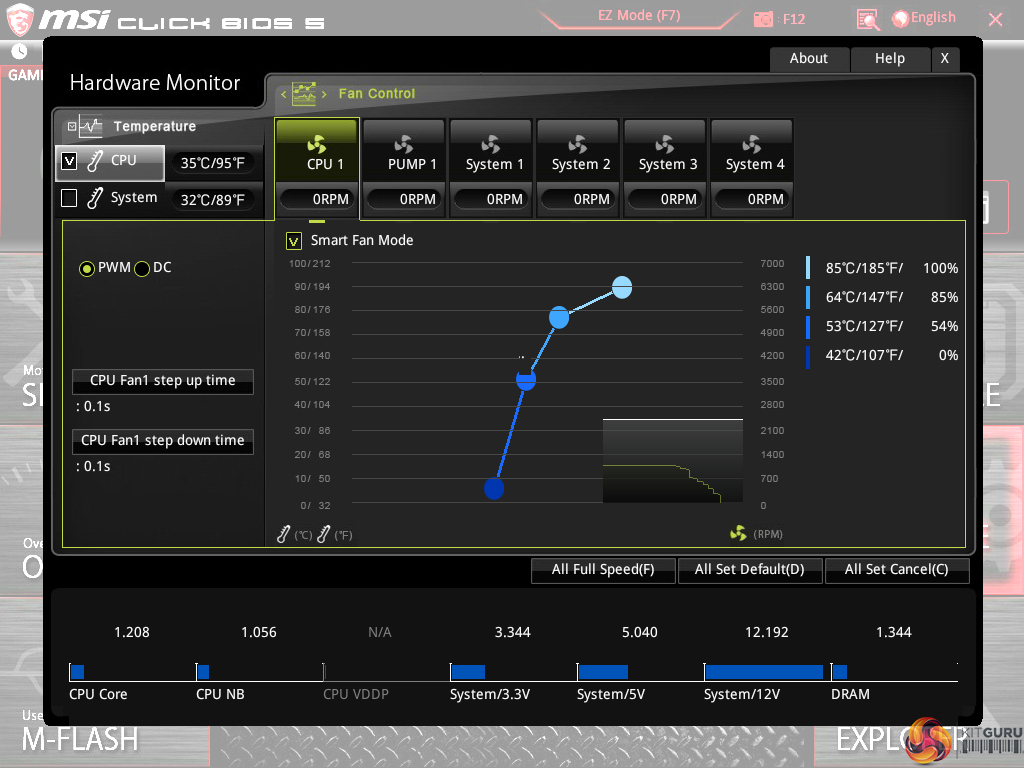The image size is (1024, 768).
Task: Click the CPU Fan1 step up time button
Action: coord(163,381)
